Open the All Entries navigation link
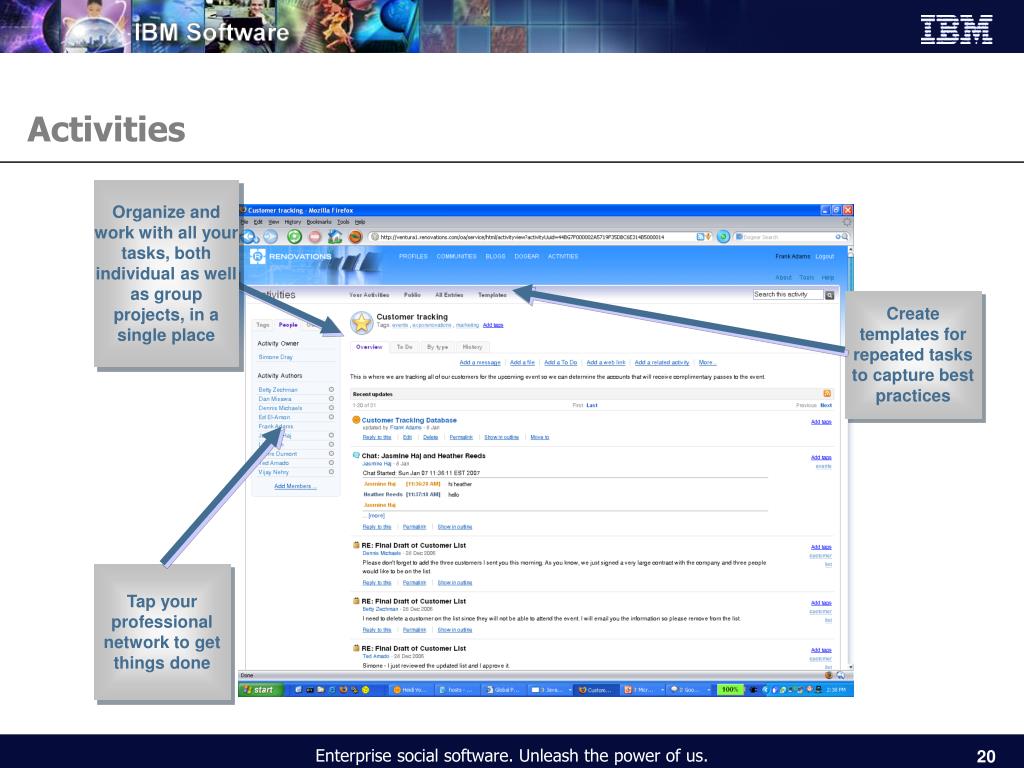1024x768 pixels. (x=449, y=295)
